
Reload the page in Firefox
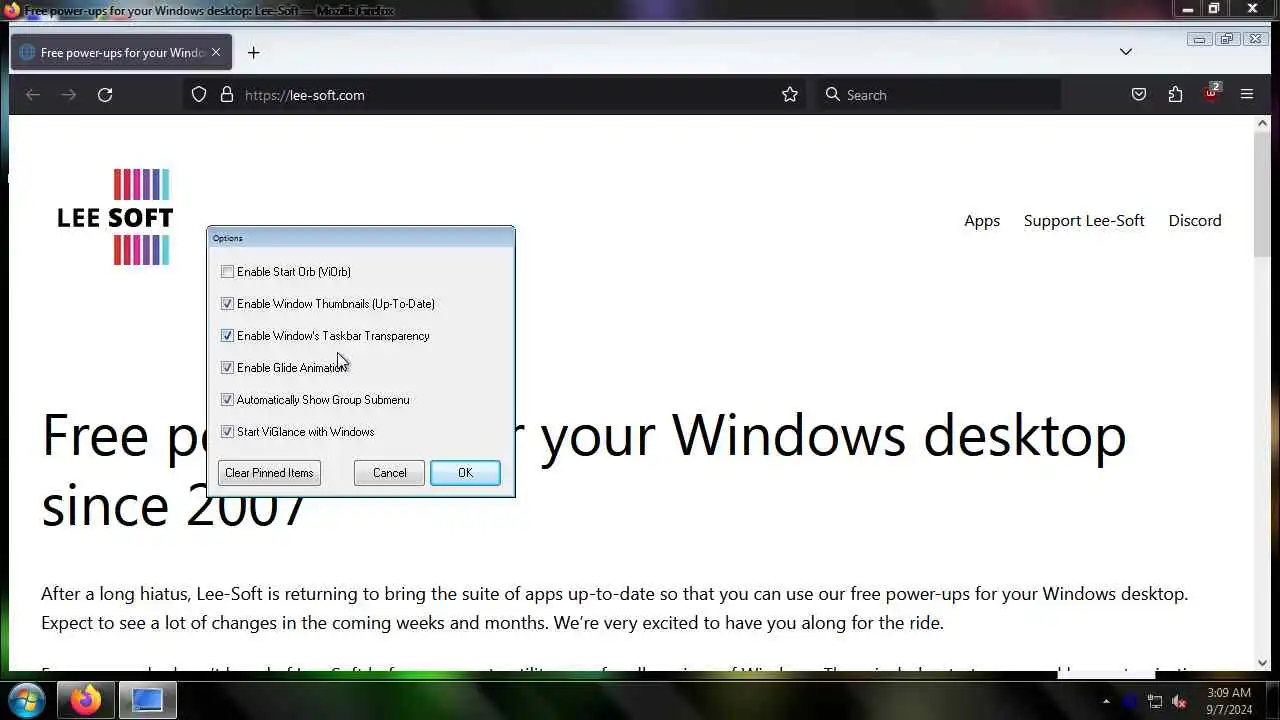[x=105, y=95]
